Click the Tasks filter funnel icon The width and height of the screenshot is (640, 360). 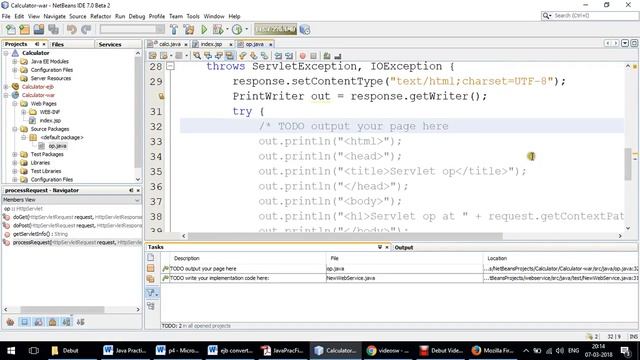coord(151,292)
